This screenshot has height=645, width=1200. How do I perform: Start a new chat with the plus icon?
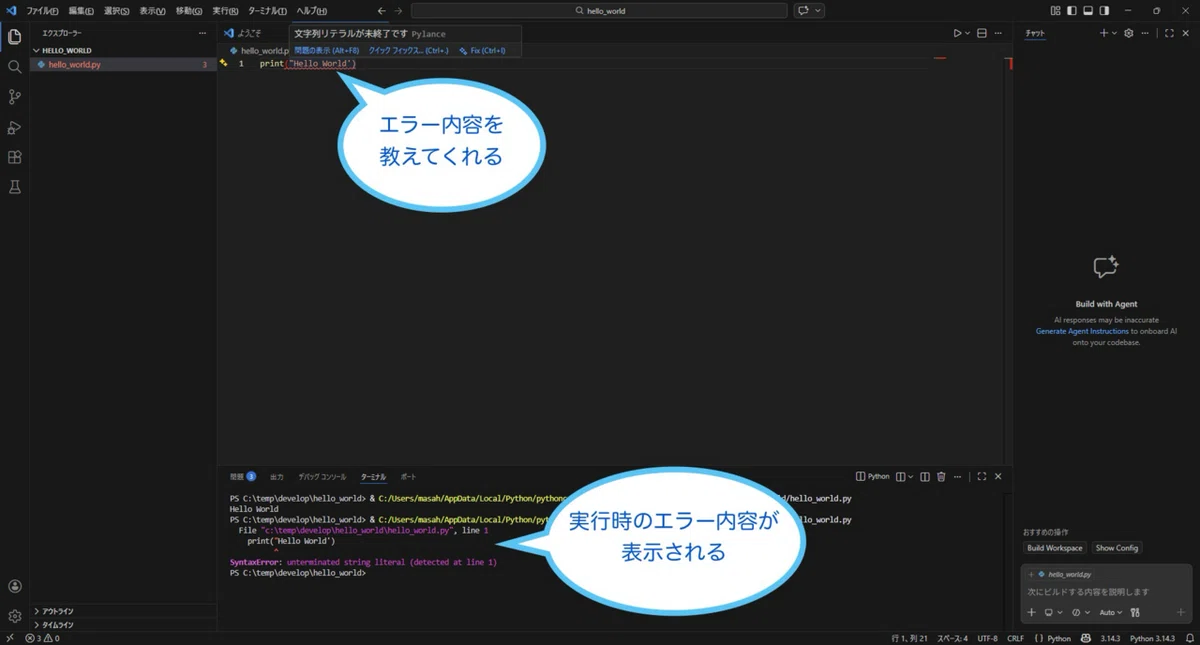1104,33
